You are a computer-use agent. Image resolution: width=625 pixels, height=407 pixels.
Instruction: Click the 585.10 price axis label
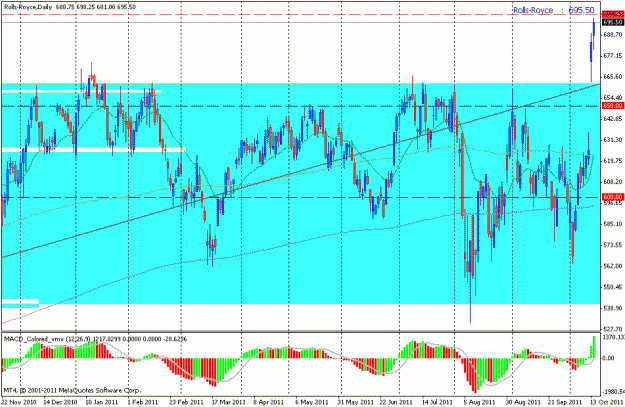click(613, 224)
